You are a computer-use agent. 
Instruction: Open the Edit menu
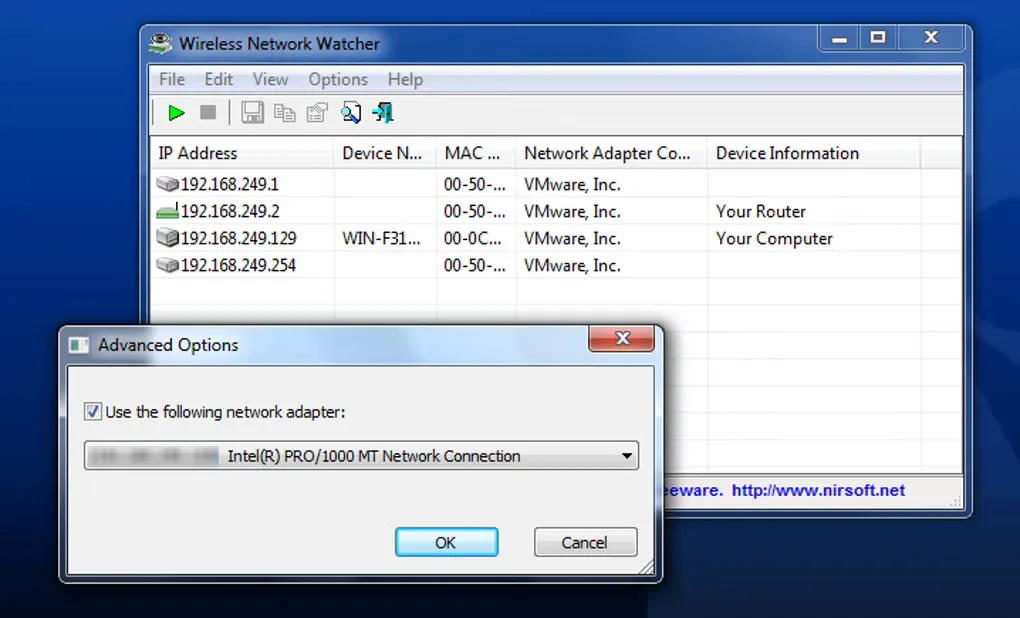tap(219, 79)
